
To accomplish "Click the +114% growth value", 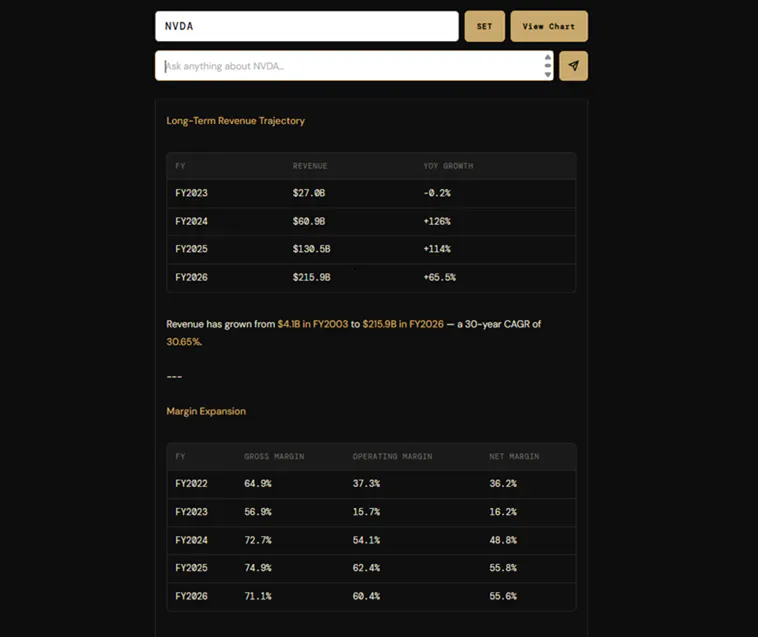I will point(437,249).
